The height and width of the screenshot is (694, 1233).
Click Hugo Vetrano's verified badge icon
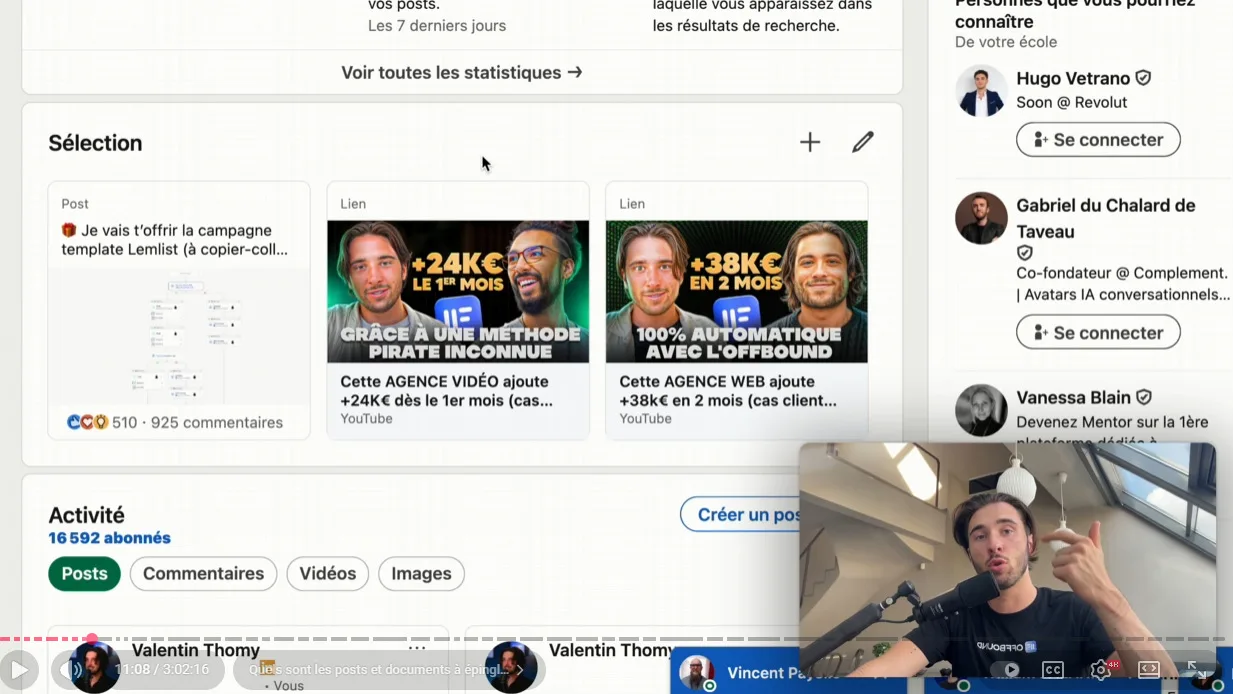pyautogui.click(x=1143, y=78)
